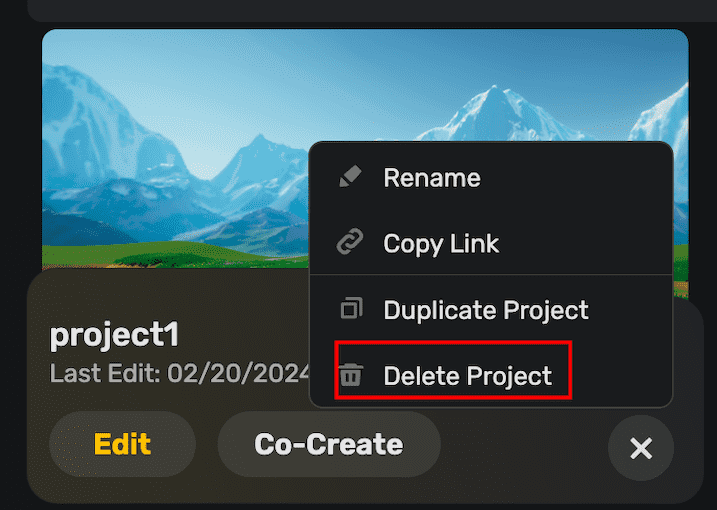This screenshot has height=510, width=717.
Task: Click the project1 title text
Action: click(114, 336)
